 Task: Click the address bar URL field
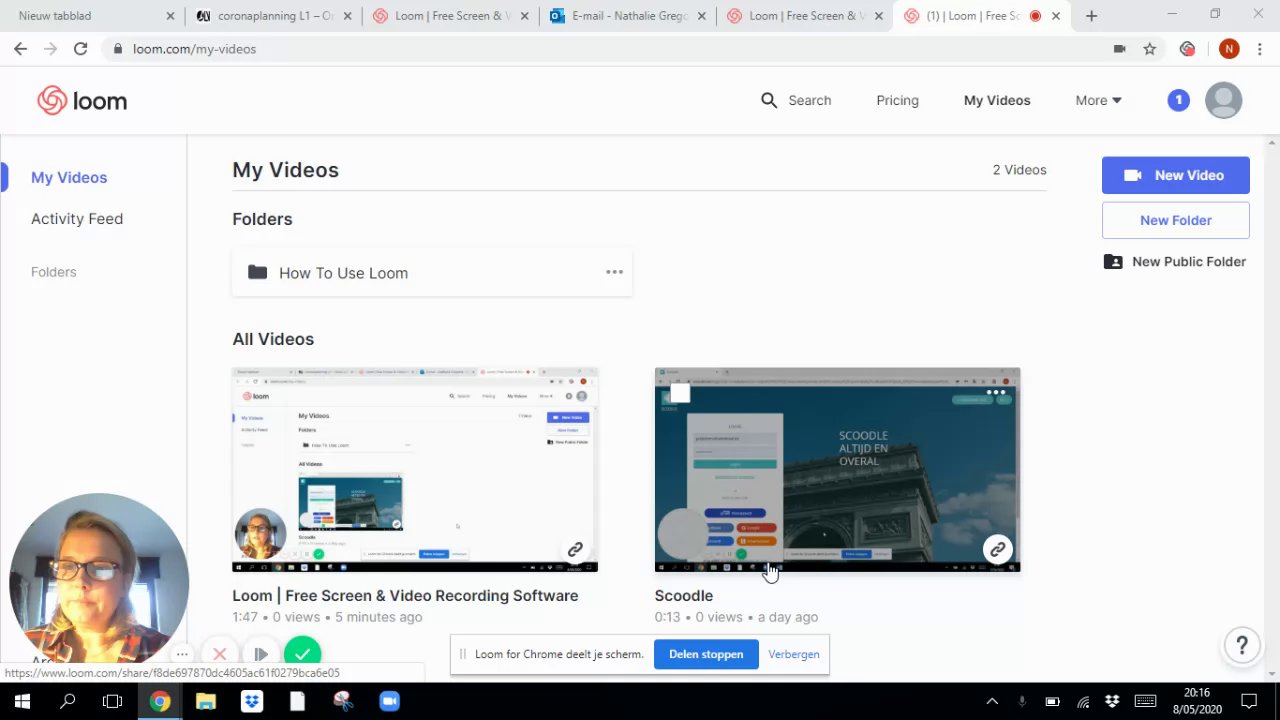tap(600, 48)
